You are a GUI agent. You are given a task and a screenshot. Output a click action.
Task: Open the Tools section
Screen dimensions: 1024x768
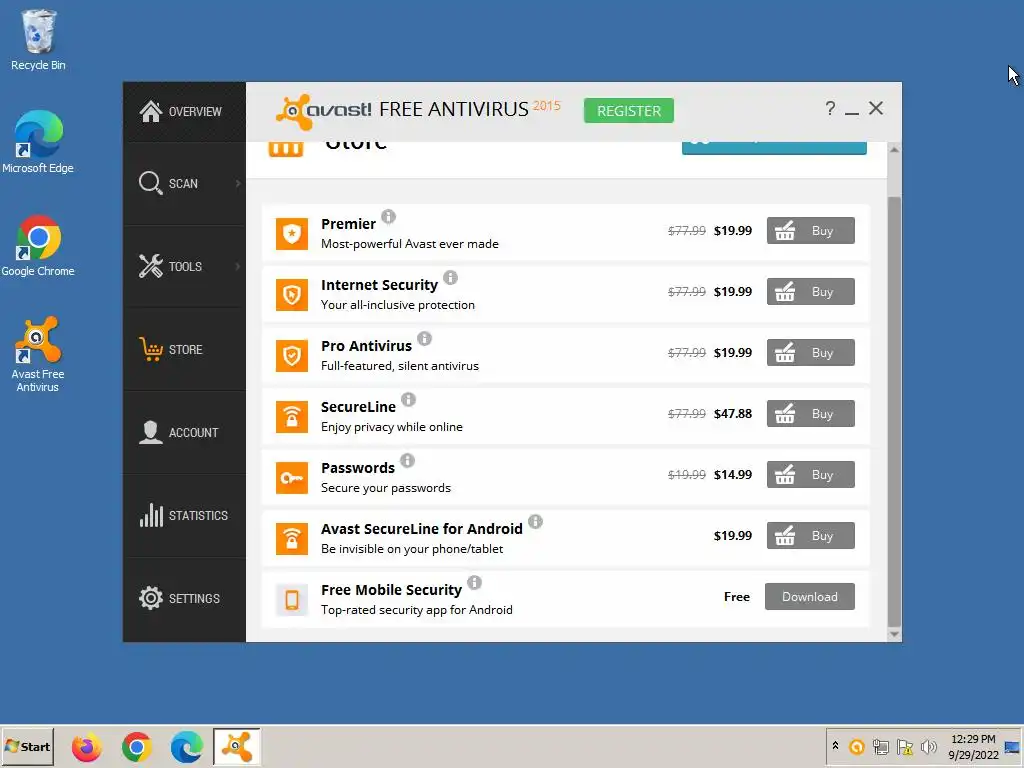coord(184,266)
